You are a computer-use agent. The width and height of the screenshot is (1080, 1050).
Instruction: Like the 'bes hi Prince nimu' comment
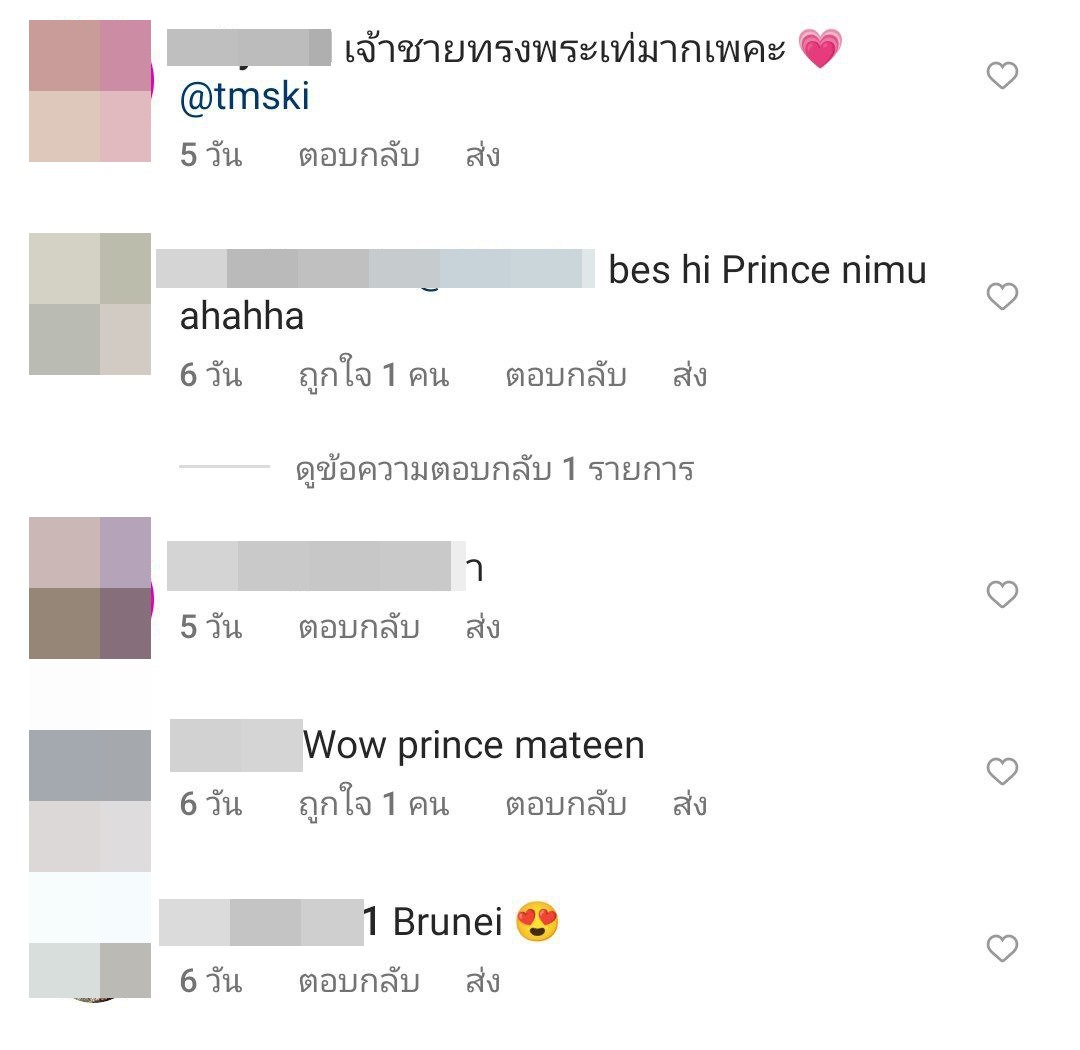(x=1001, y=296)
